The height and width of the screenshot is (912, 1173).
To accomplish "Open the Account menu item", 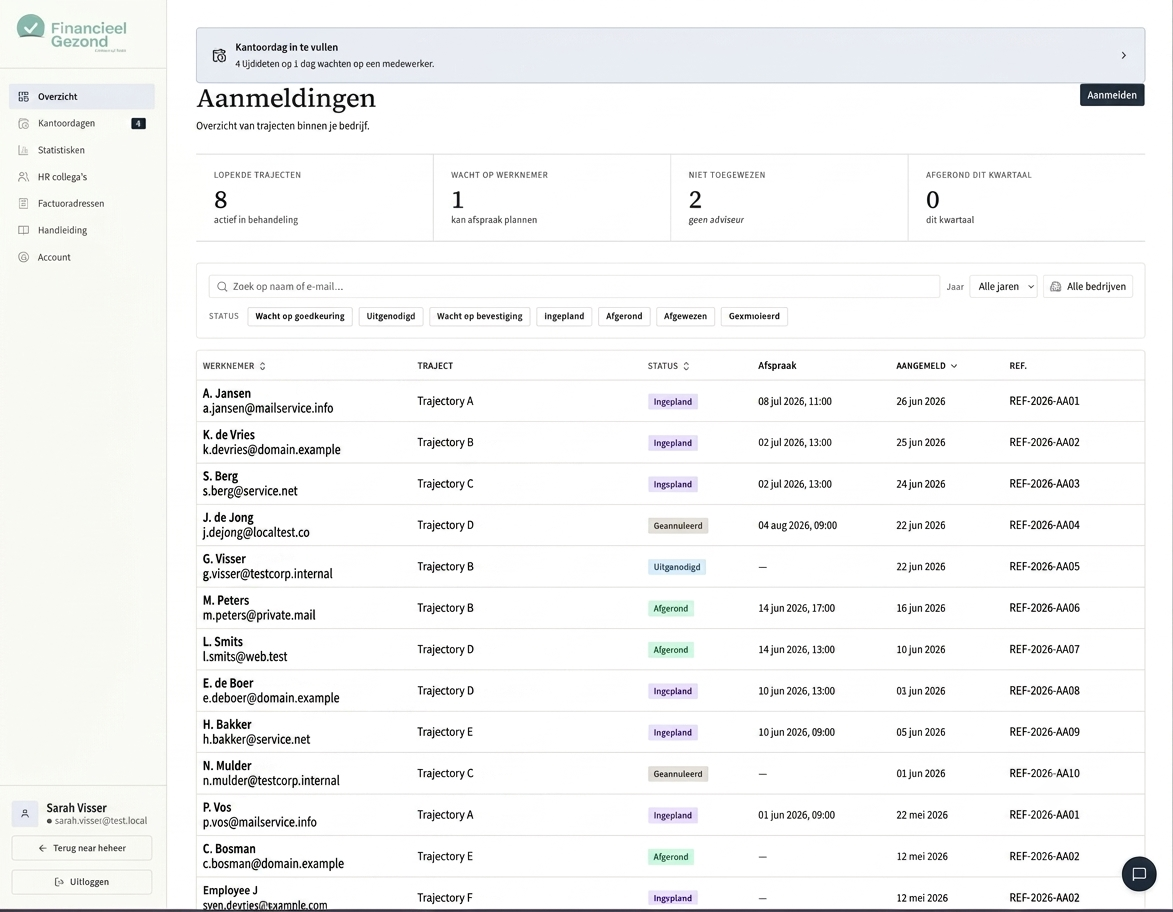I will 82,257.
